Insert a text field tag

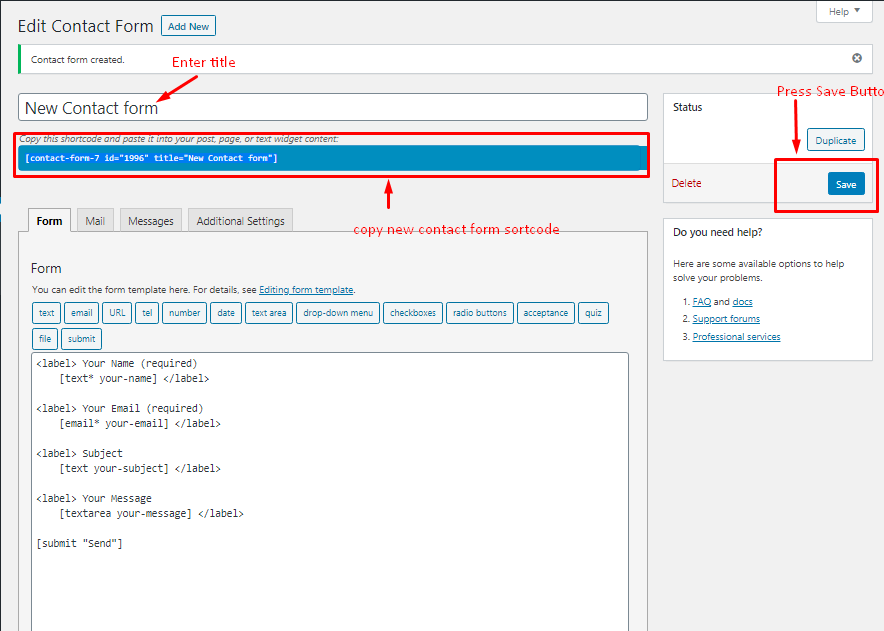(x=47, y=313)
